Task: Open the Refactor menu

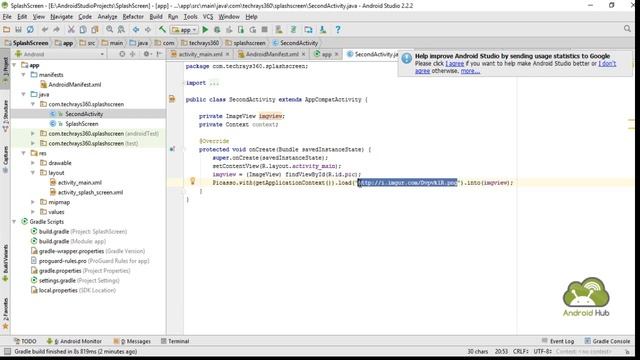Action: [x=133, y=17]
